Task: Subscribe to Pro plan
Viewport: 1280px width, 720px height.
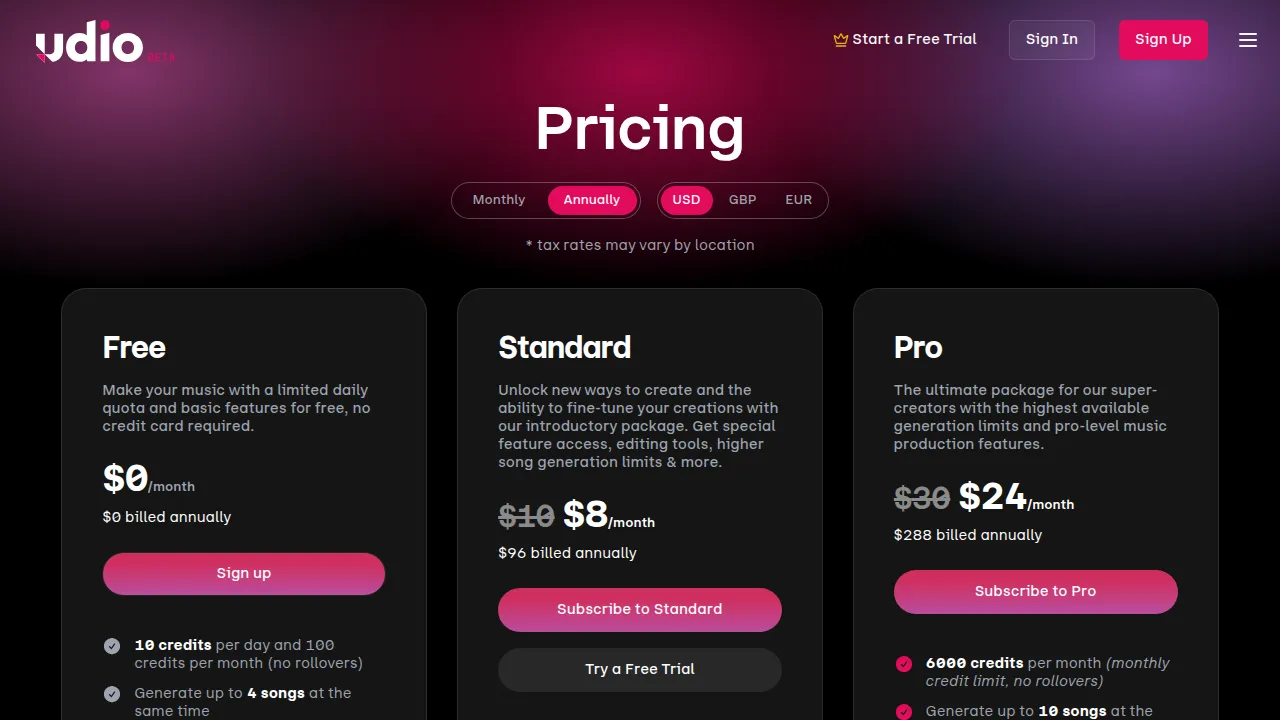Action: coord(1036,592)
